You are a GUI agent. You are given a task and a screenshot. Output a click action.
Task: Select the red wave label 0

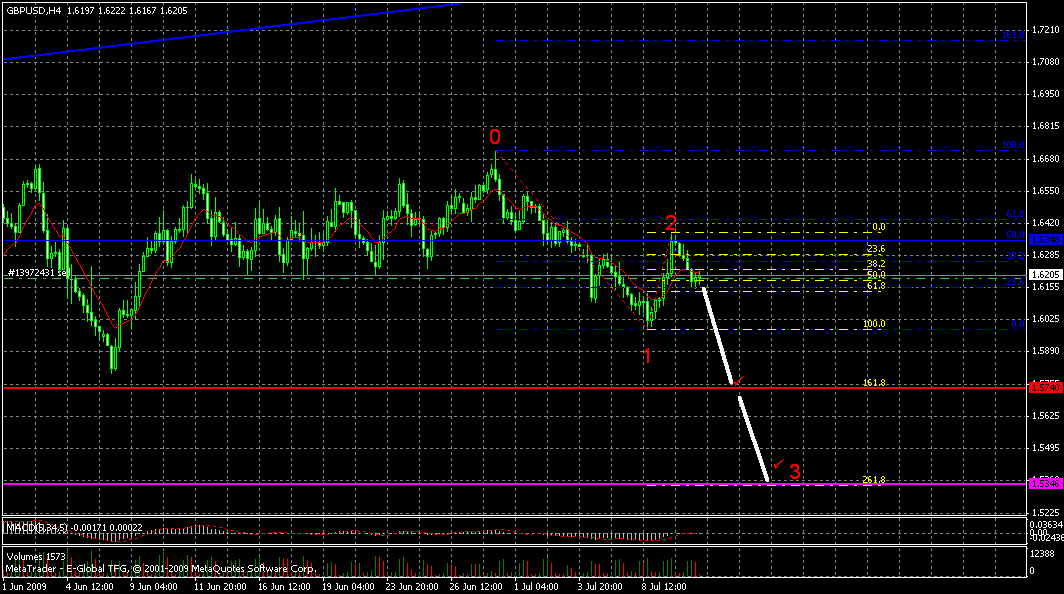click(495, 137)
